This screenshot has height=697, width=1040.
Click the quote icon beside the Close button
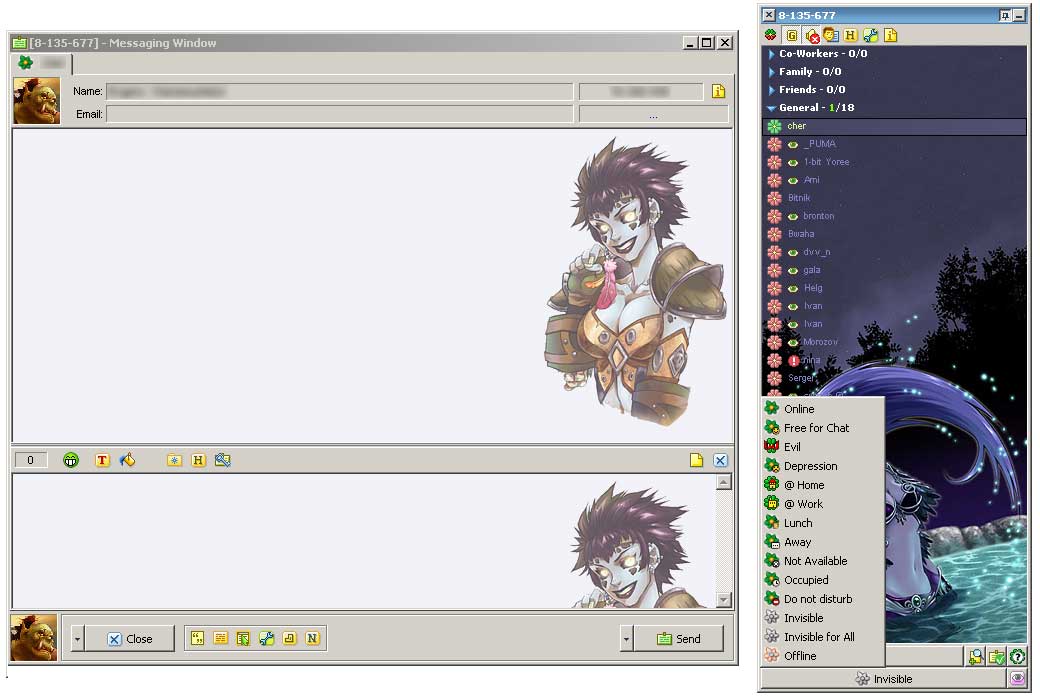(x=197, y=639)
